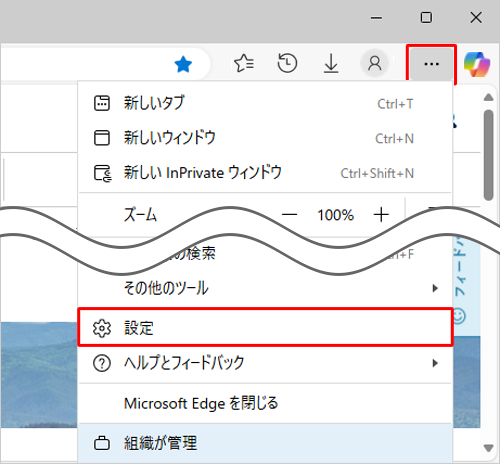The height and width of the screenshot is (464, 500).
Task: Click the vertical scrollbar thumb
Action: pyautogui.click(x=489, y=155)
